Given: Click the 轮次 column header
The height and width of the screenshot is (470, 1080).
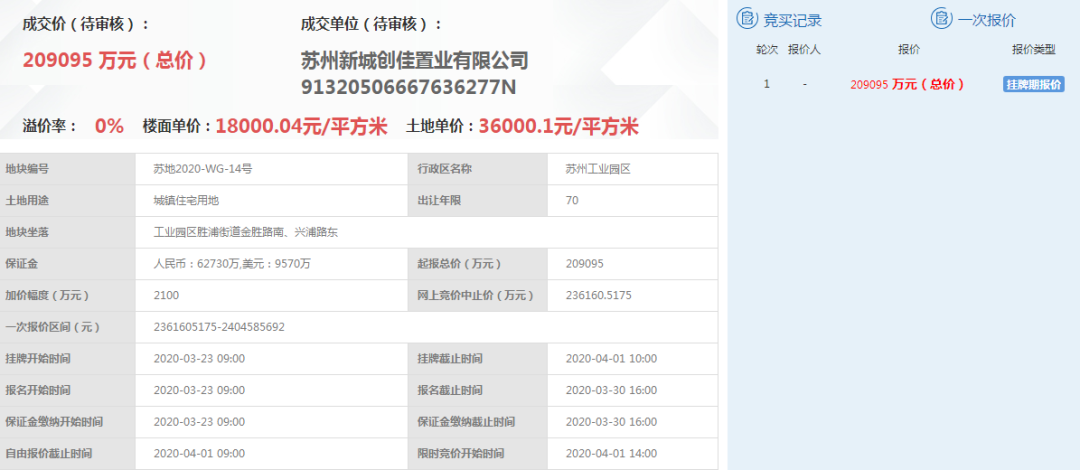Looking at the screenshot, I should tap(767, 50).
